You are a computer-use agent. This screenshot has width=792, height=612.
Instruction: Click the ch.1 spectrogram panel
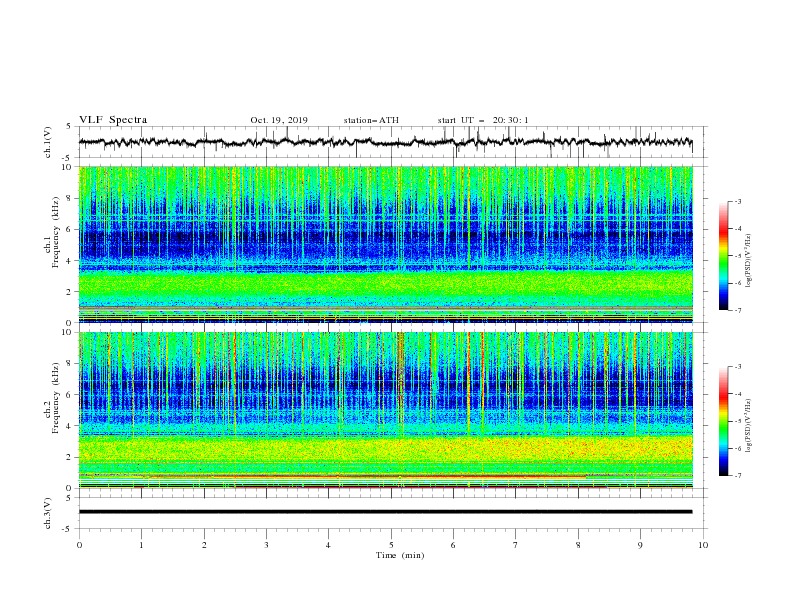pos(385,244)
